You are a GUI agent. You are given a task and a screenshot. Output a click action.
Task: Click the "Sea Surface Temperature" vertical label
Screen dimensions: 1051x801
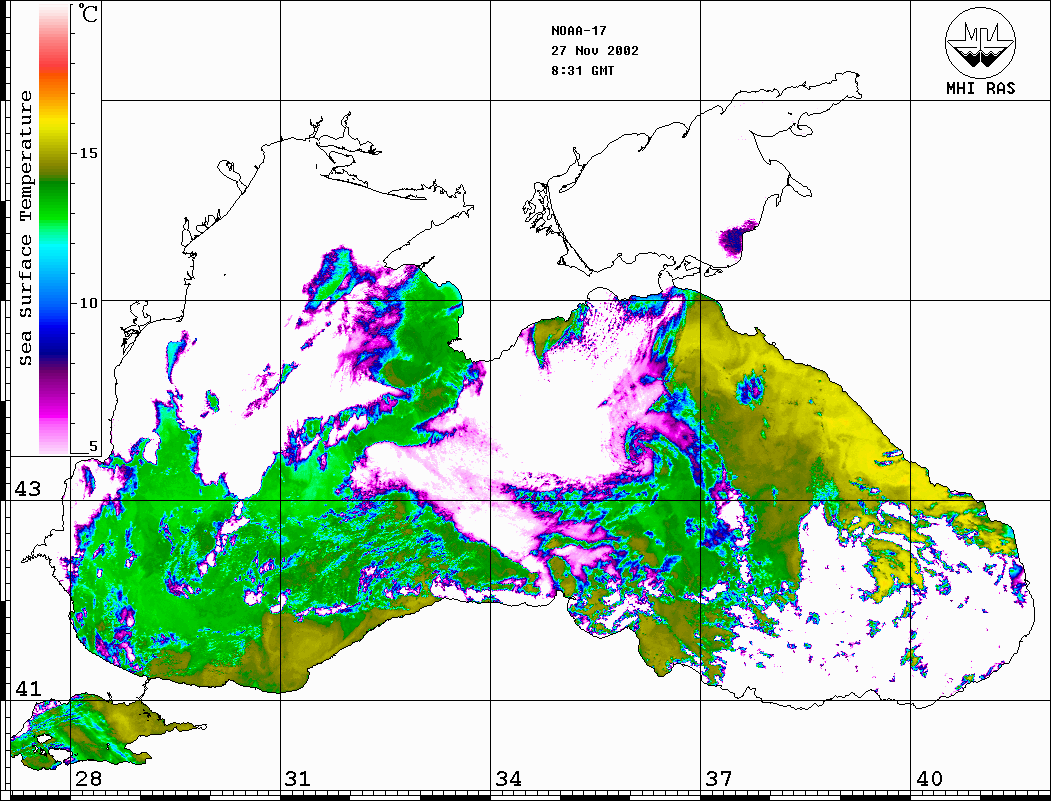click(x=25, y=228)
